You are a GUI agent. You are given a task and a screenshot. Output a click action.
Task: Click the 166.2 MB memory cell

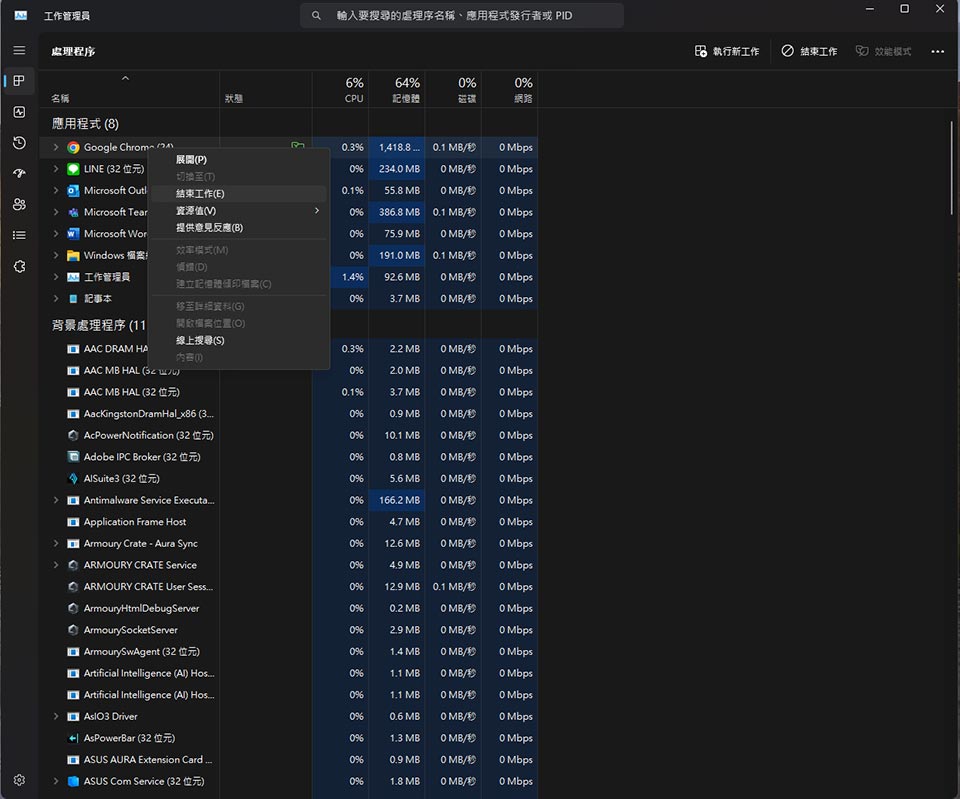coord(397,500)
